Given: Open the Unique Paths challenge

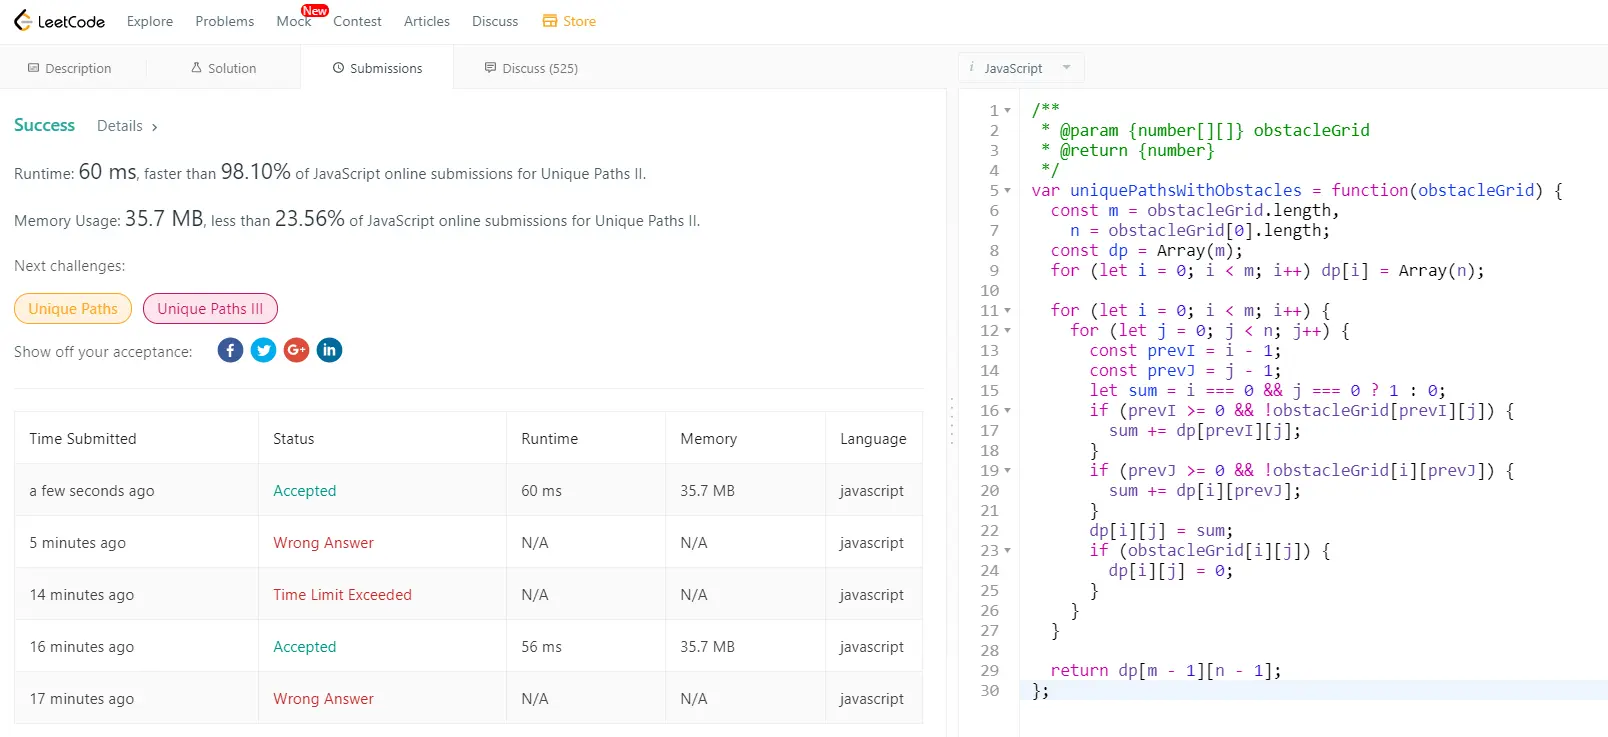Looking at the screenshot, I should 73,309.
